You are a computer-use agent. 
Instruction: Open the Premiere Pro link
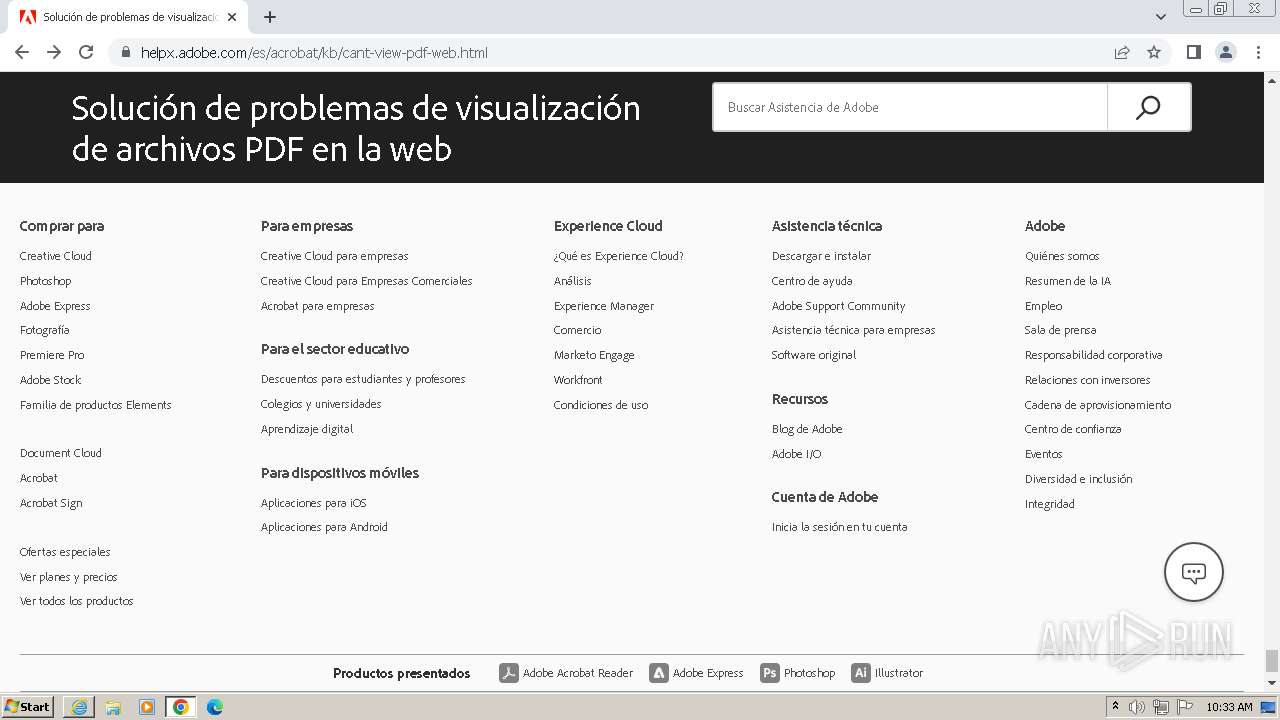pyautogui.click(x=52, y=355)
